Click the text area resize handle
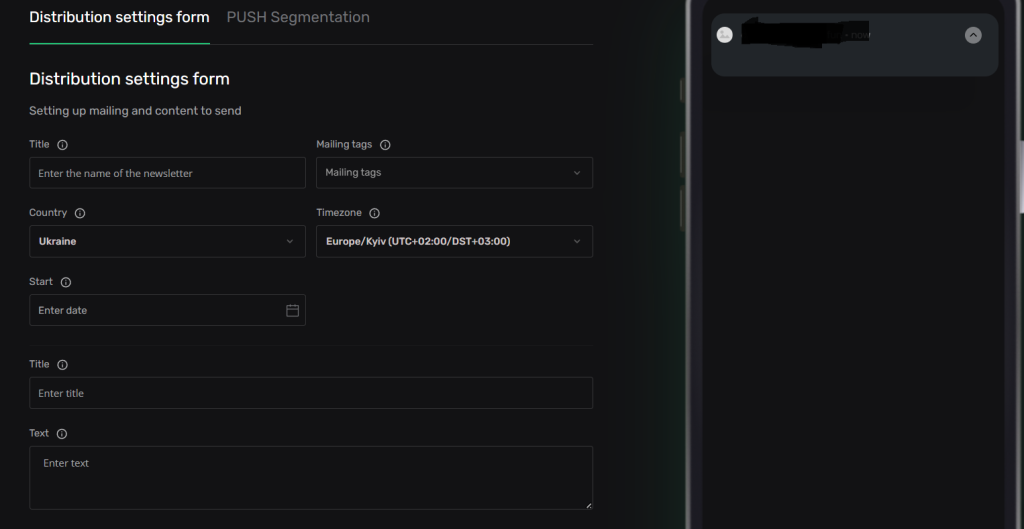The width and height of the screenshot is (1024, 529). [x=588, y=505]
